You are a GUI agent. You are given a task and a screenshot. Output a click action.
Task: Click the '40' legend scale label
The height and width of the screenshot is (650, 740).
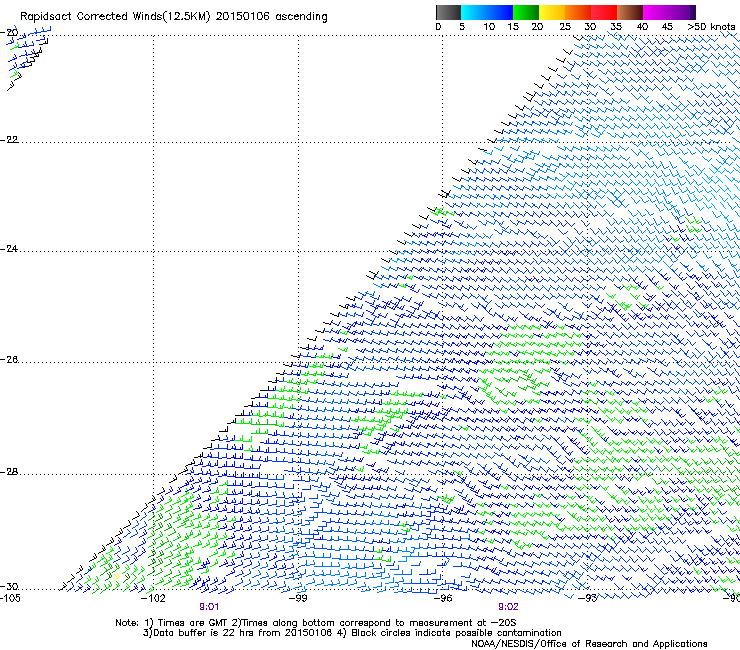642,27
